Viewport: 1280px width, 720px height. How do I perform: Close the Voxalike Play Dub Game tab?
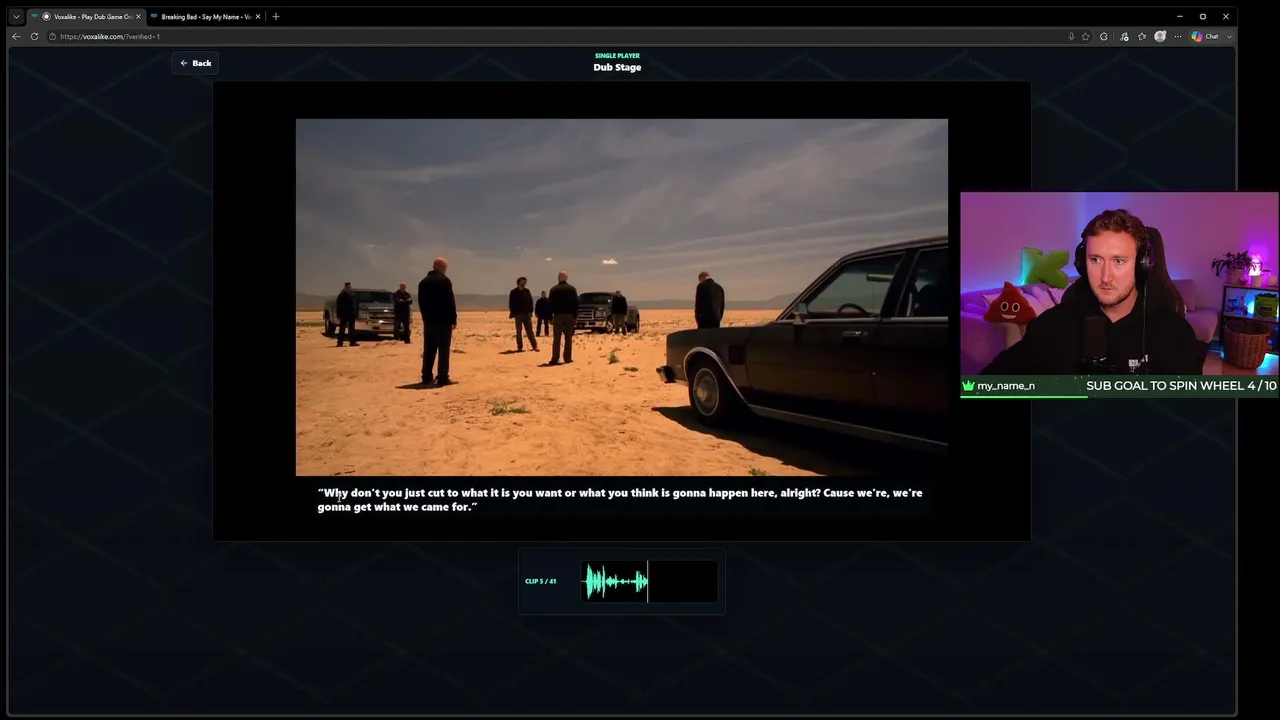[x=138, y=16]
